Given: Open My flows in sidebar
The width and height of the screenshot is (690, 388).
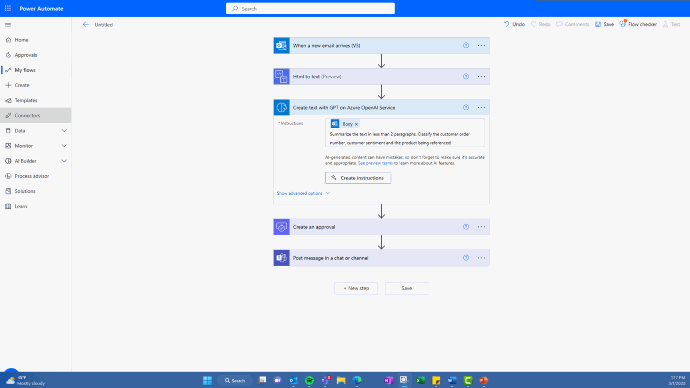Looking at the screenshot, I should click(x=36, y=70).
